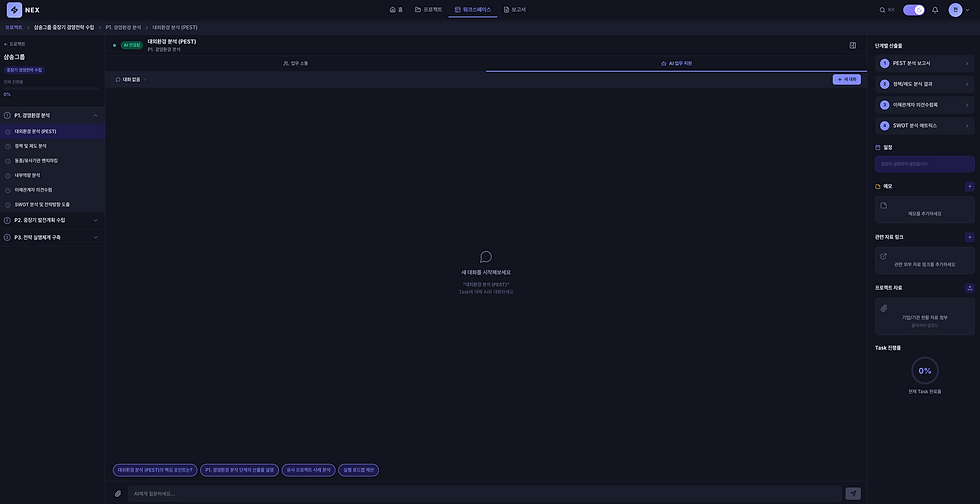This screenshot has width=980, height=504.
Task: Click the calendar icon next to 일정
Action: (878, 148)
